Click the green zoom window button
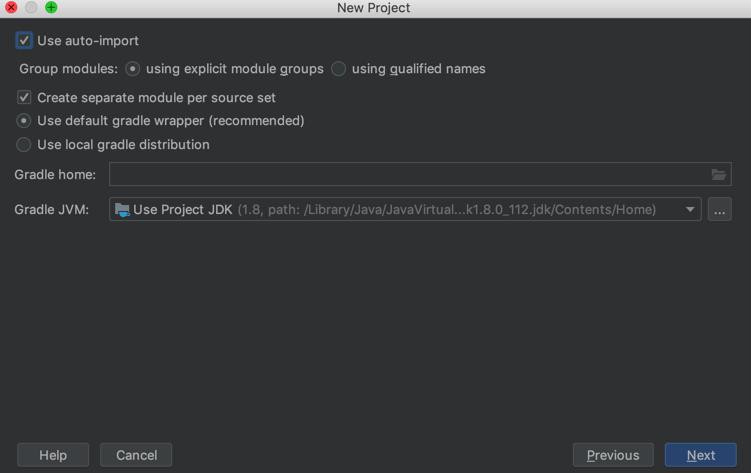Screen dimensions: 751x473 [x=51, y=8]
